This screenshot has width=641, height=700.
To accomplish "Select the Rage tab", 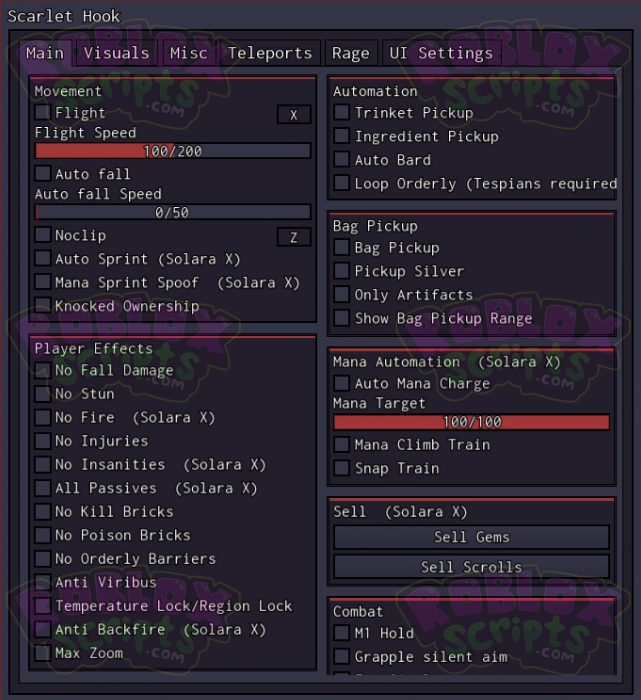I will [351, 53].
